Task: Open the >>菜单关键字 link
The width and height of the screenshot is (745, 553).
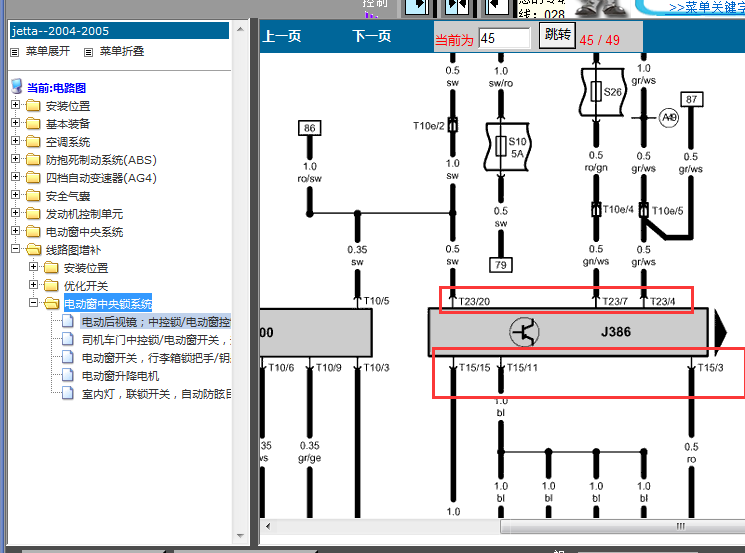Action: (707, 8)
